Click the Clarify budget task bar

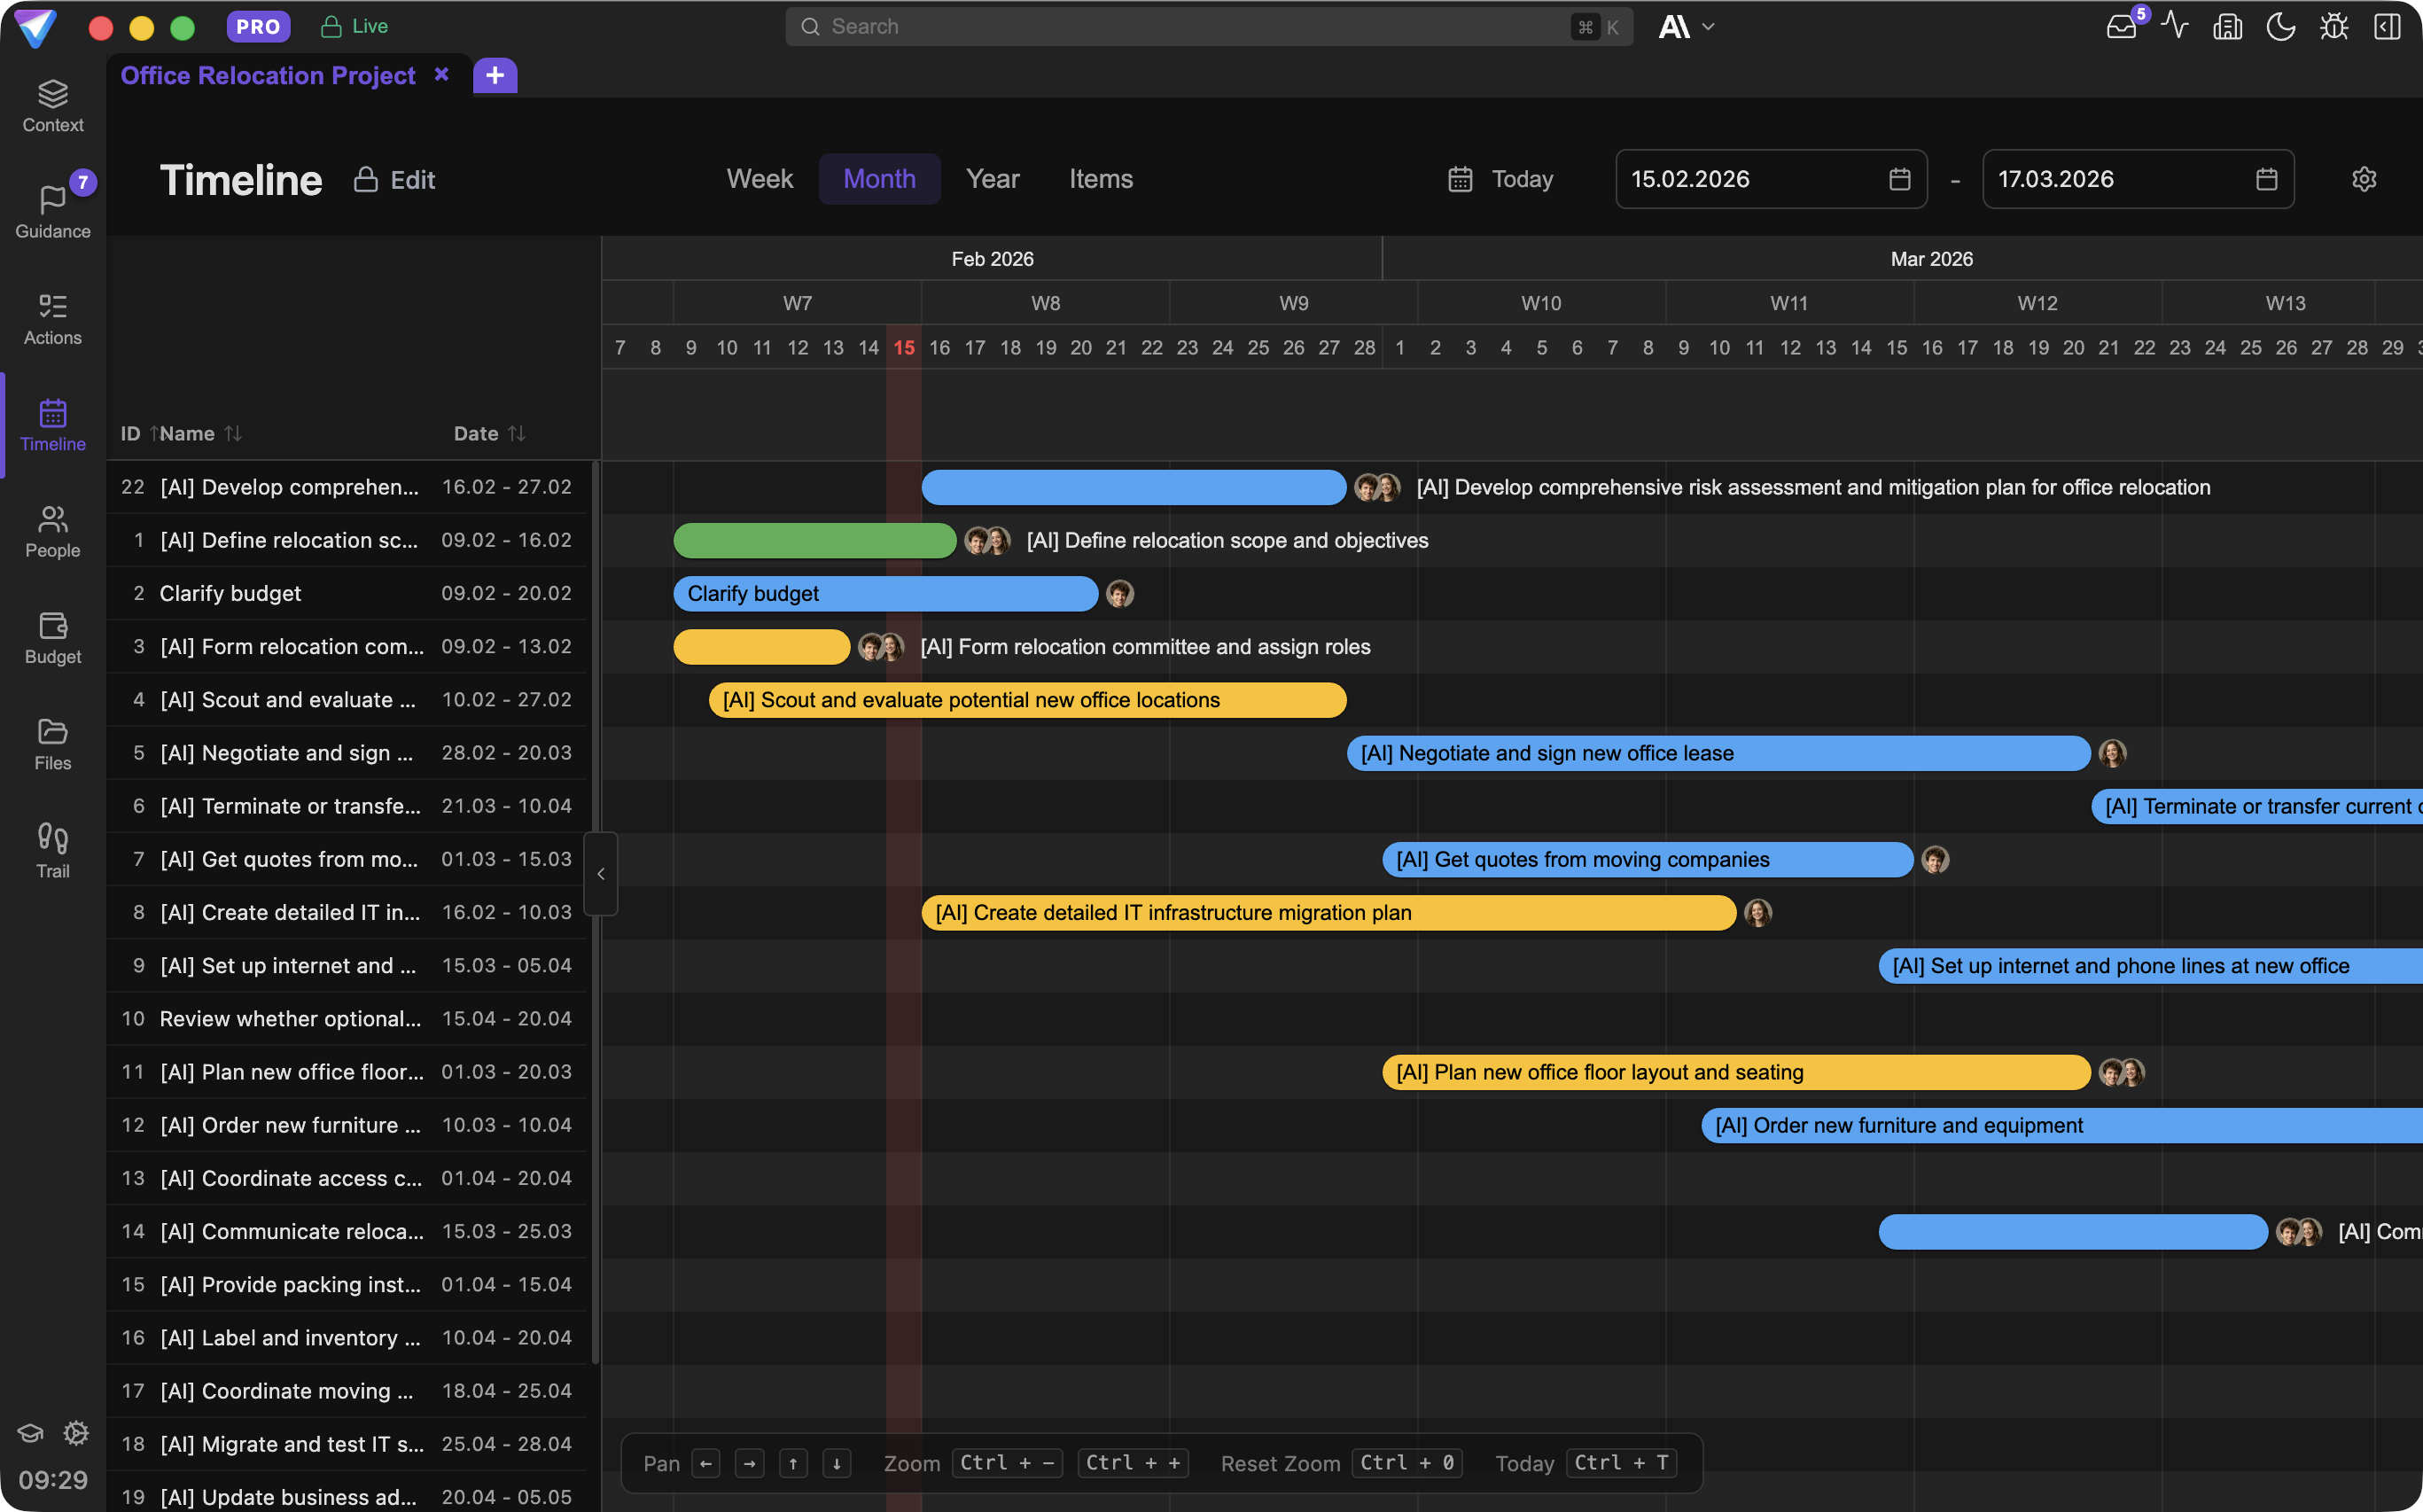pyautogui.click(x=886, y=593)
